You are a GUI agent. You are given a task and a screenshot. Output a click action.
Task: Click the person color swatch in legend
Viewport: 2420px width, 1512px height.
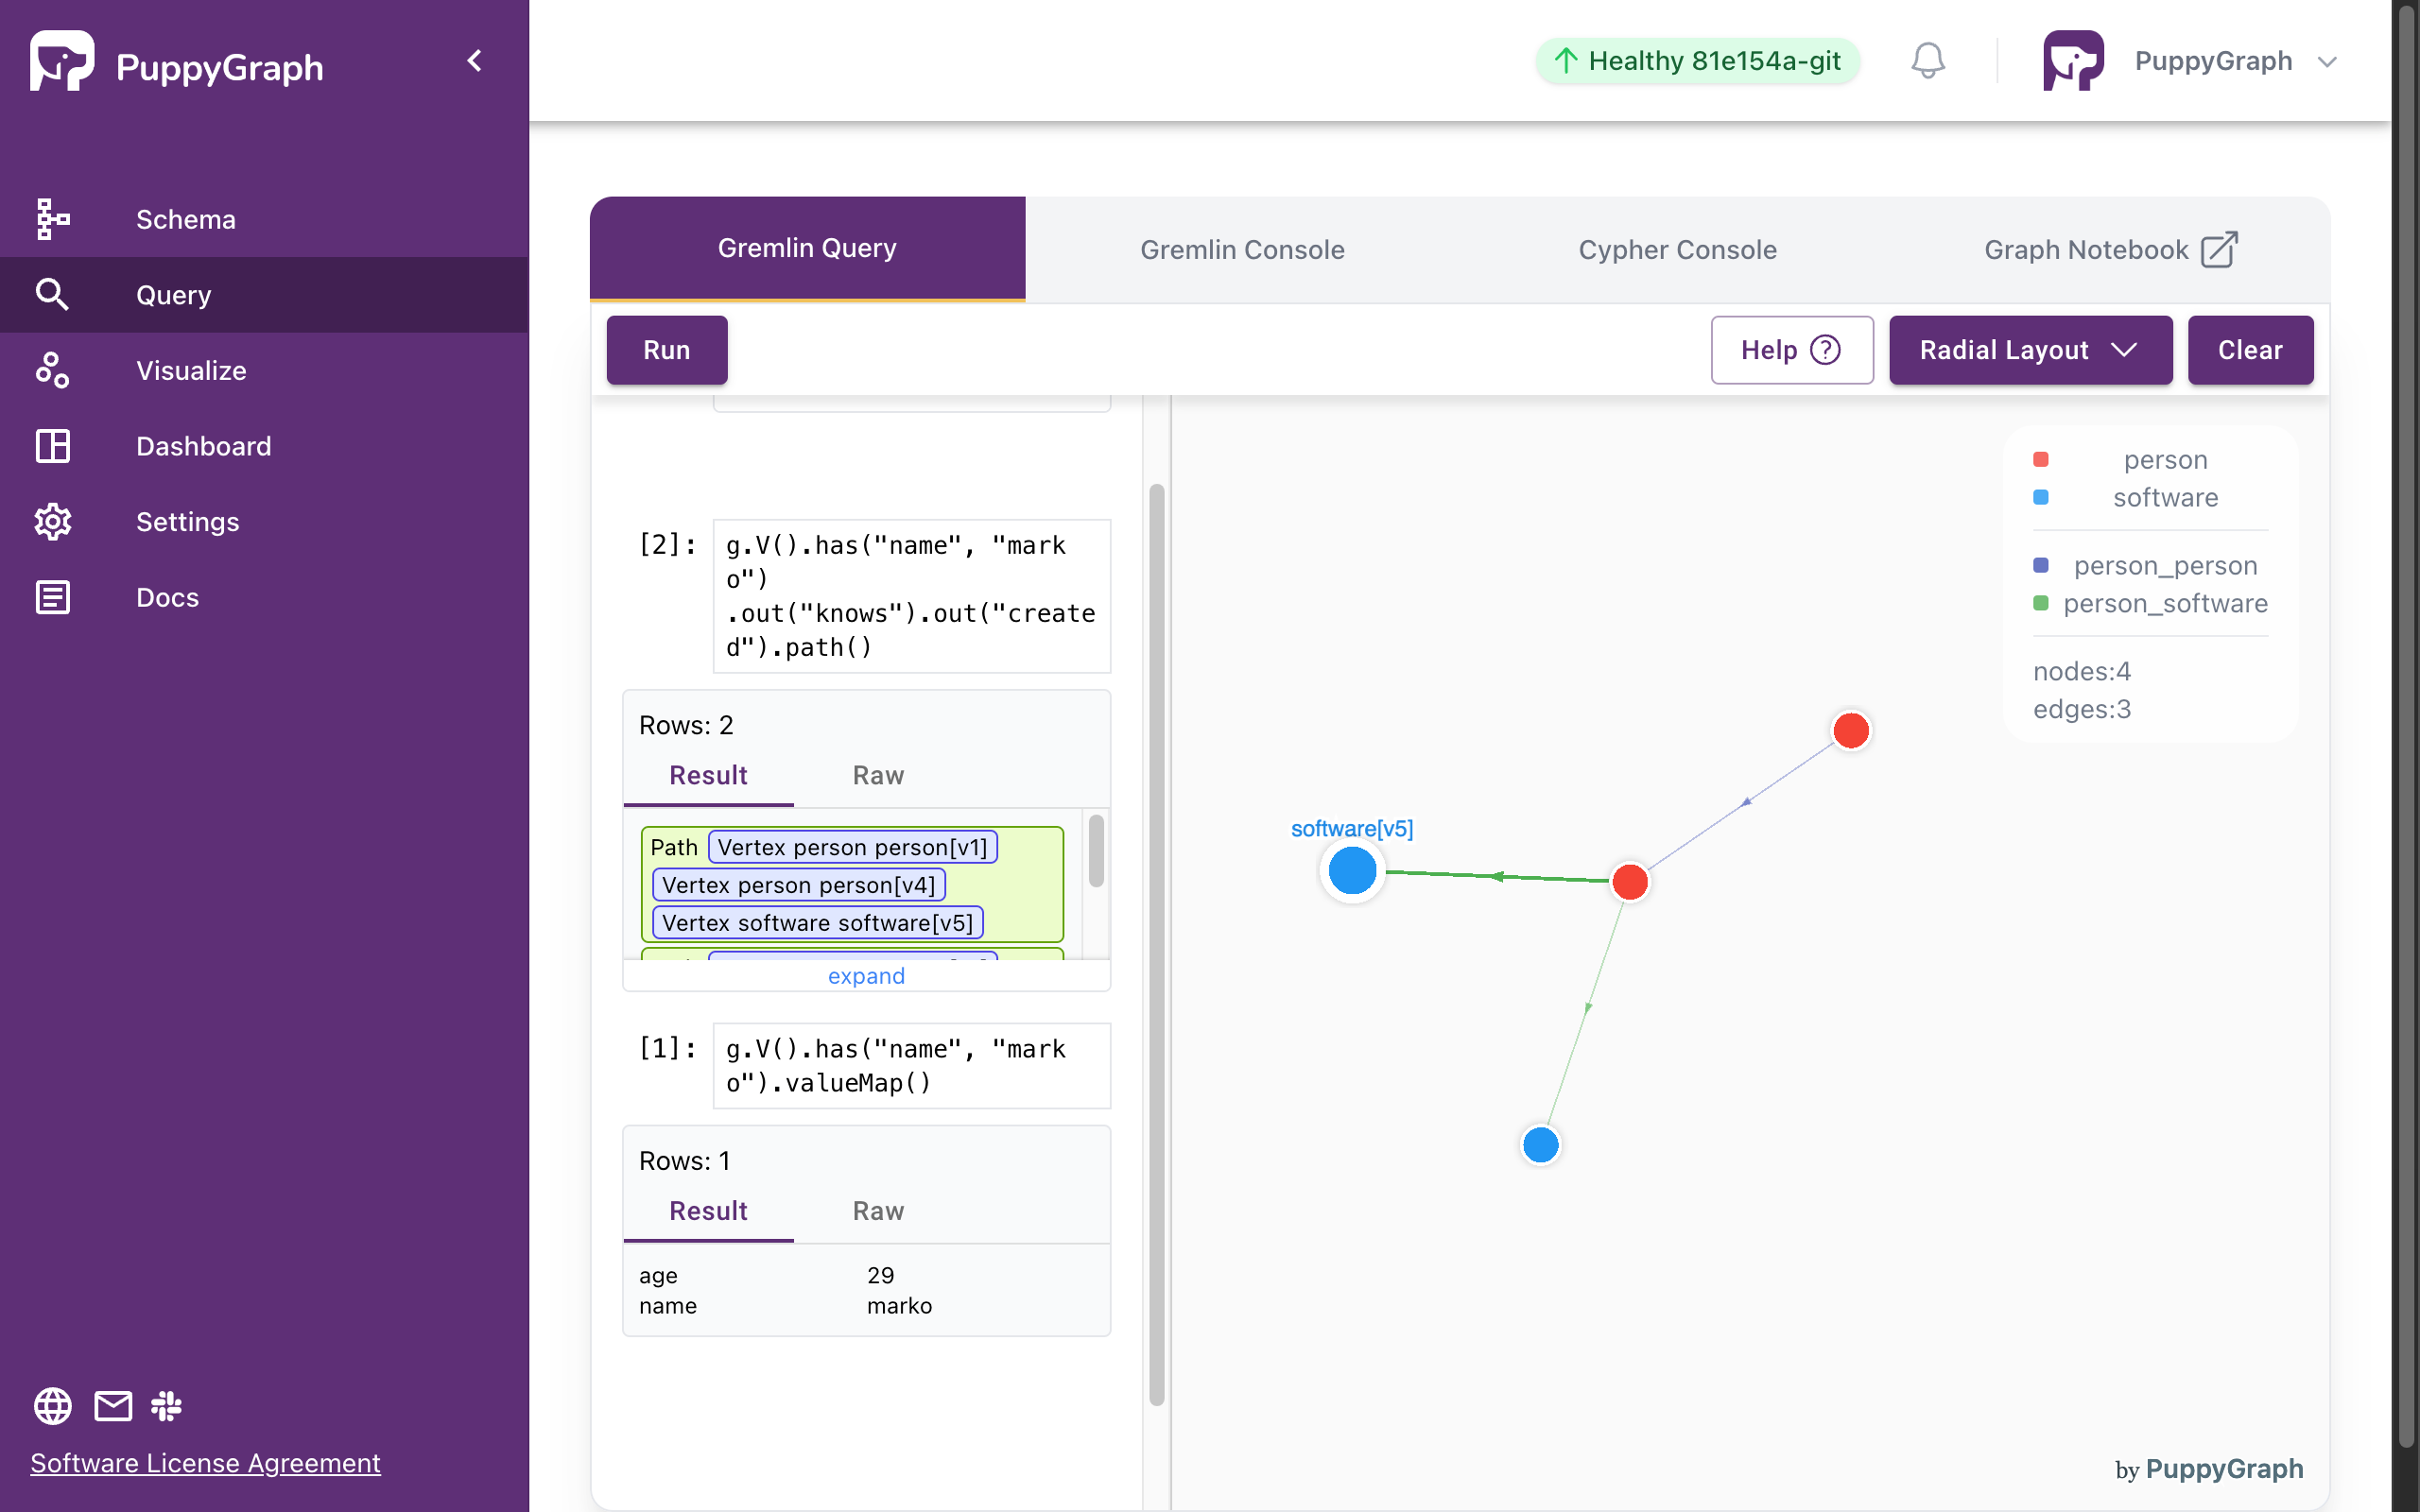[x=2042, y=460]
